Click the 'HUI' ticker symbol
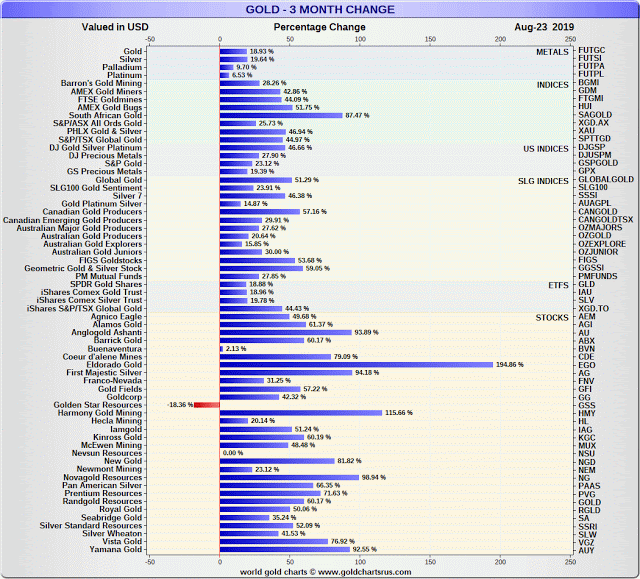This screenshot has width=640, height=579. [585, 106]
